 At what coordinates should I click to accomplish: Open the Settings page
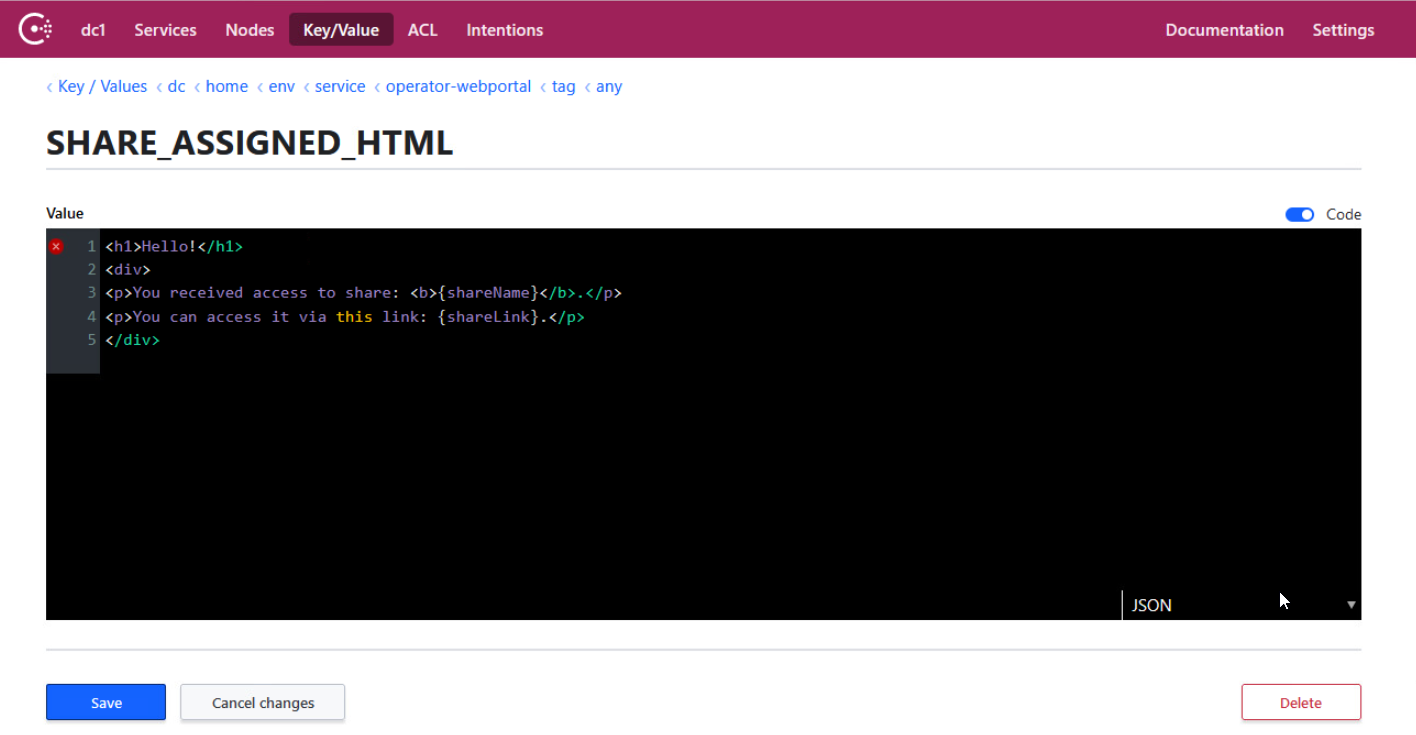1343,30
